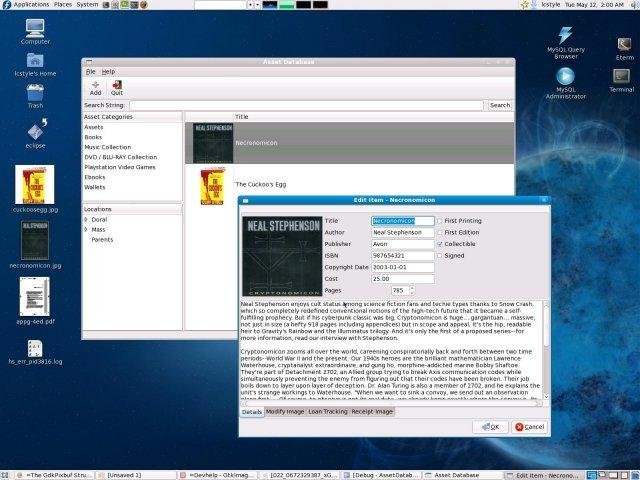Launch the Eterm desktop icon
This screenshot has width=640, height=480.
(x=624, y=44)
